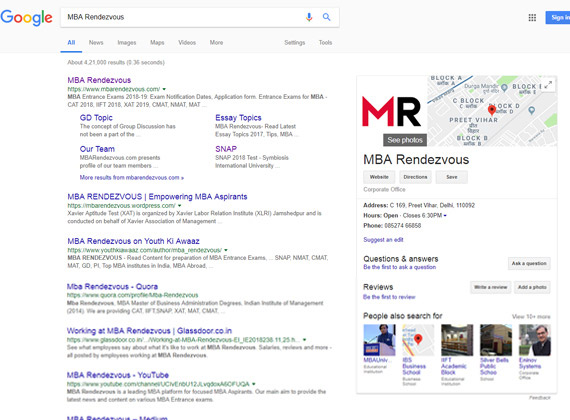Click the Sign in button

click(558, 17)
